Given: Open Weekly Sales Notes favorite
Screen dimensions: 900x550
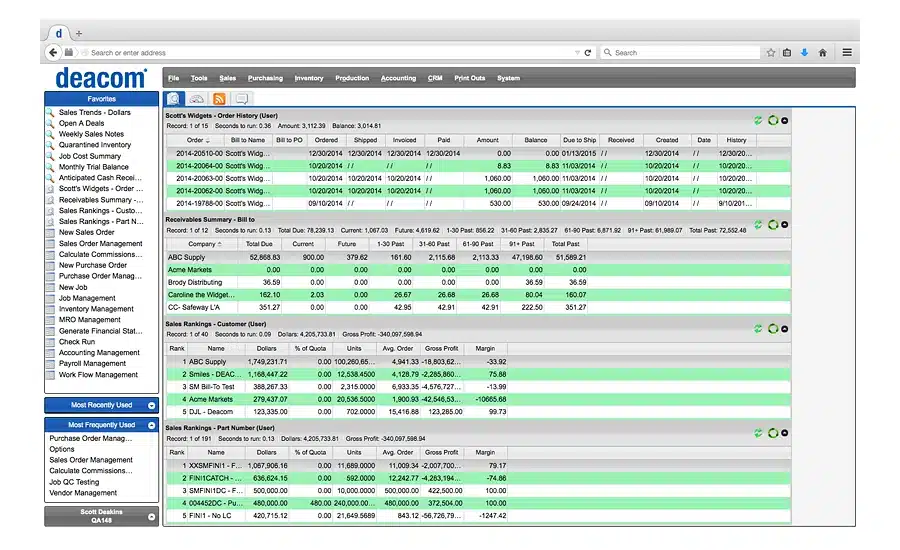Looking at the screenshot, I should [91, 134].
